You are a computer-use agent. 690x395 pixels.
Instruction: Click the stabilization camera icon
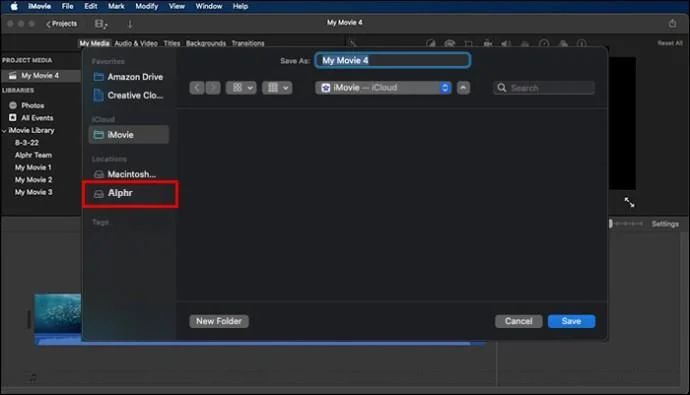point(488,44)
